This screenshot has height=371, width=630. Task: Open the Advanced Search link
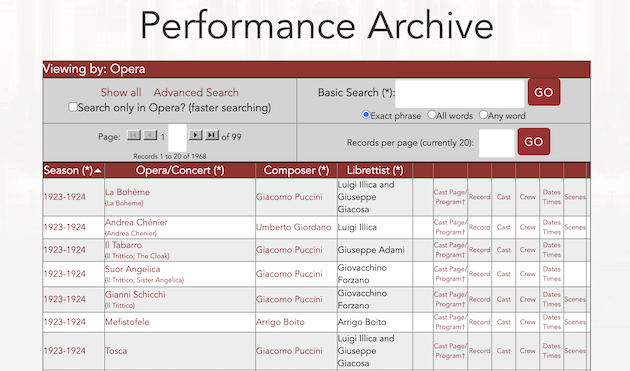coord(196,92)
